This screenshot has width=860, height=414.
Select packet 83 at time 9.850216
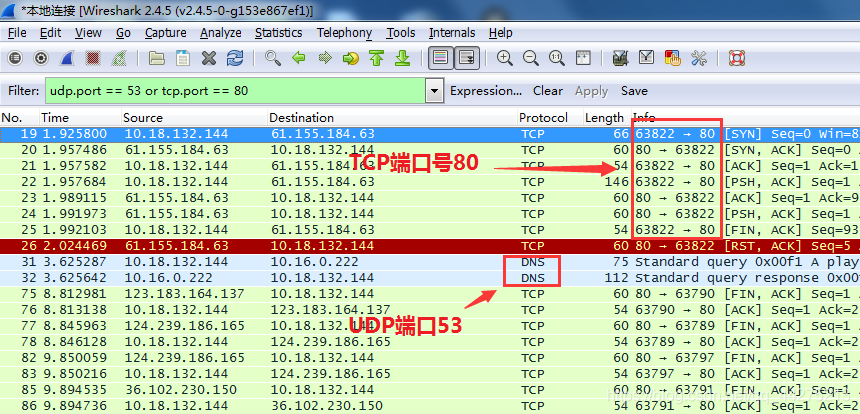pos(430,373)
